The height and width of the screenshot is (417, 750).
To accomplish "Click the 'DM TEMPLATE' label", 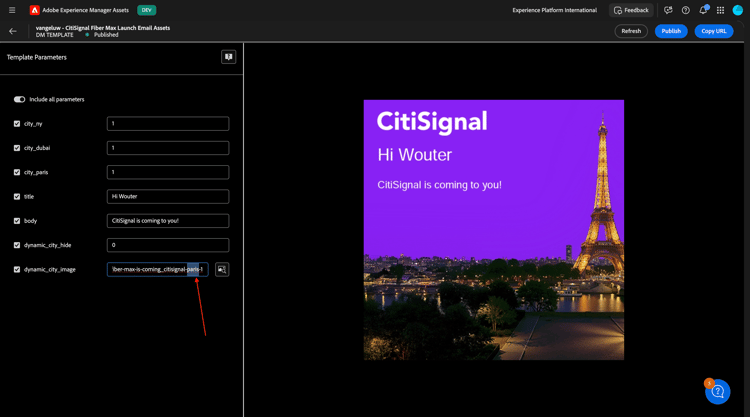I will [55, 35].
